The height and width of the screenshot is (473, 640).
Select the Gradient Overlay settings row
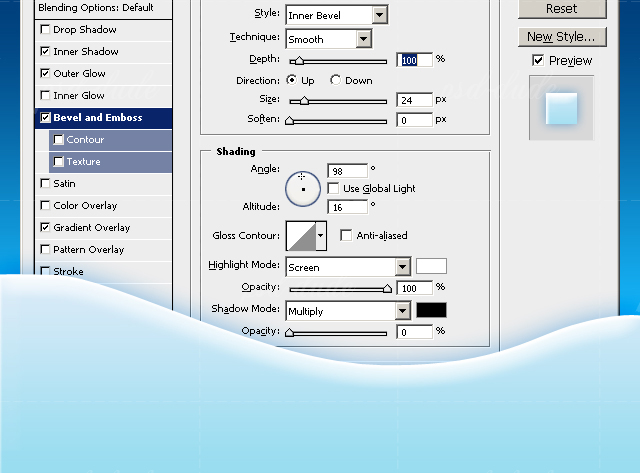[x=104, y=227]
